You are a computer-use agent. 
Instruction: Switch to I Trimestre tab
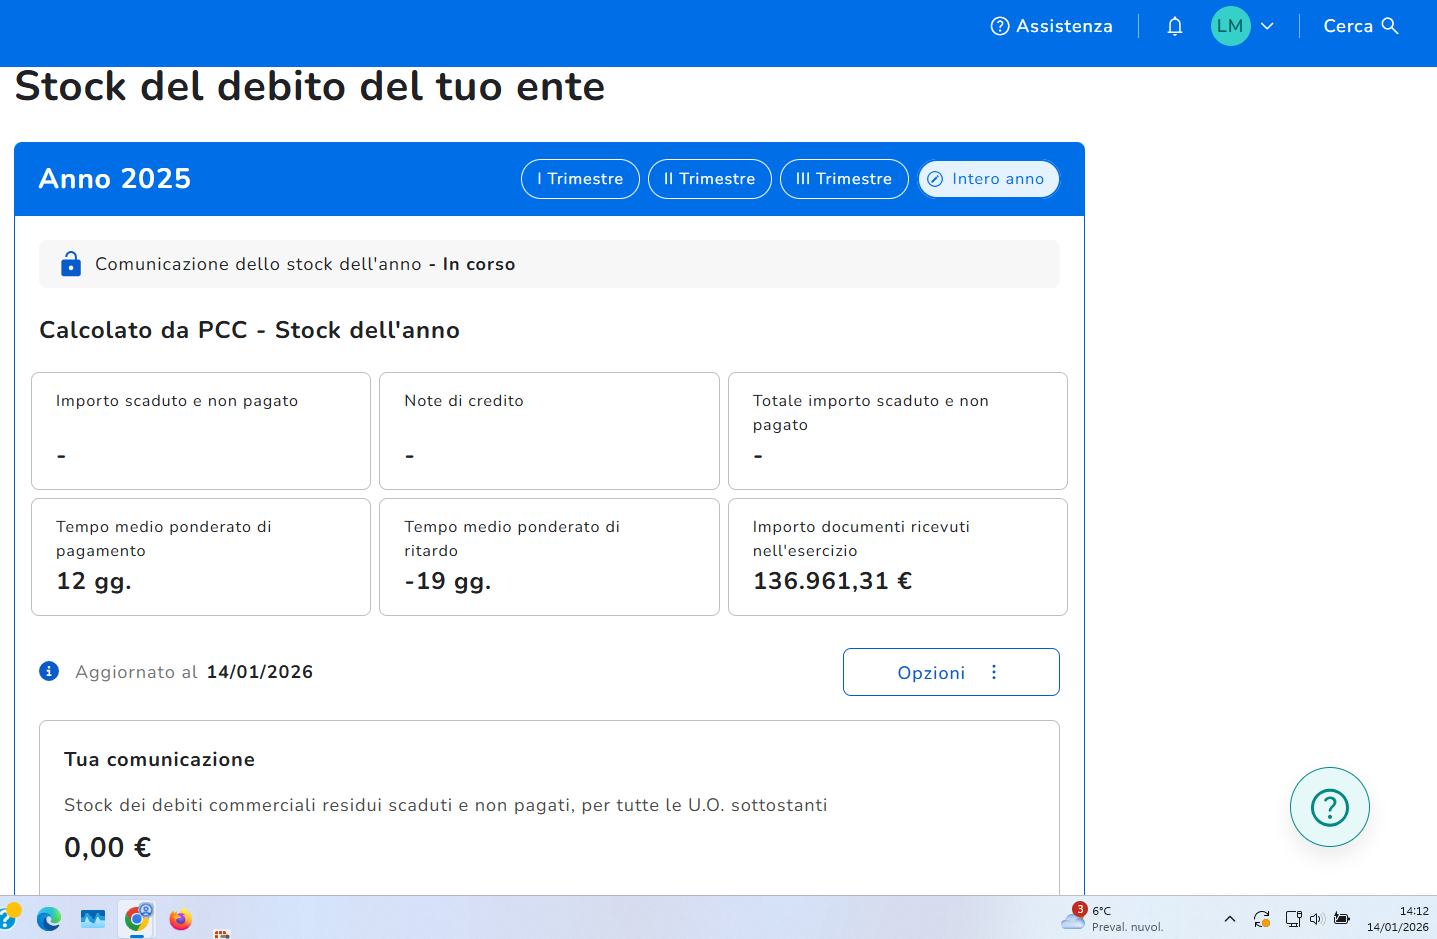(580, 179)
